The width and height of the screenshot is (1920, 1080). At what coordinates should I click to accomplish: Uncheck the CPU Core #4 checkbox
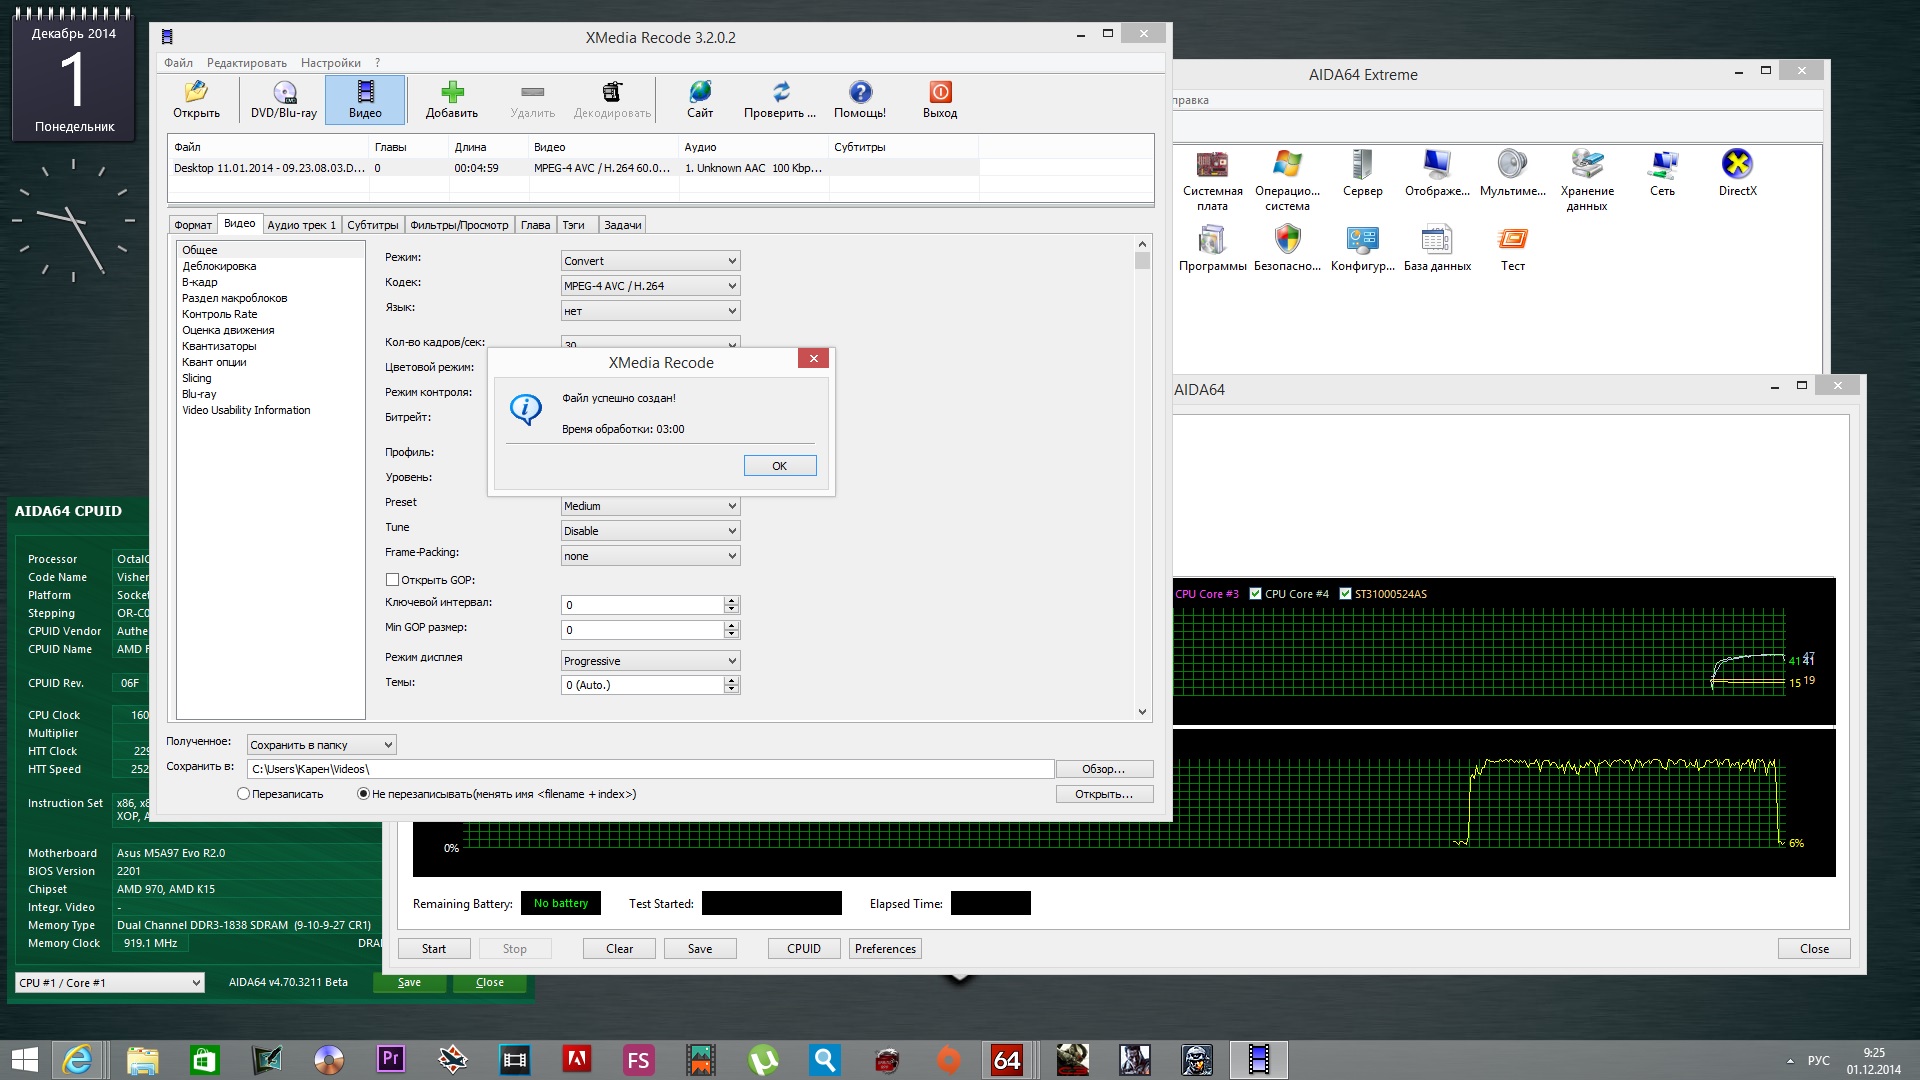coord(1256,594)
